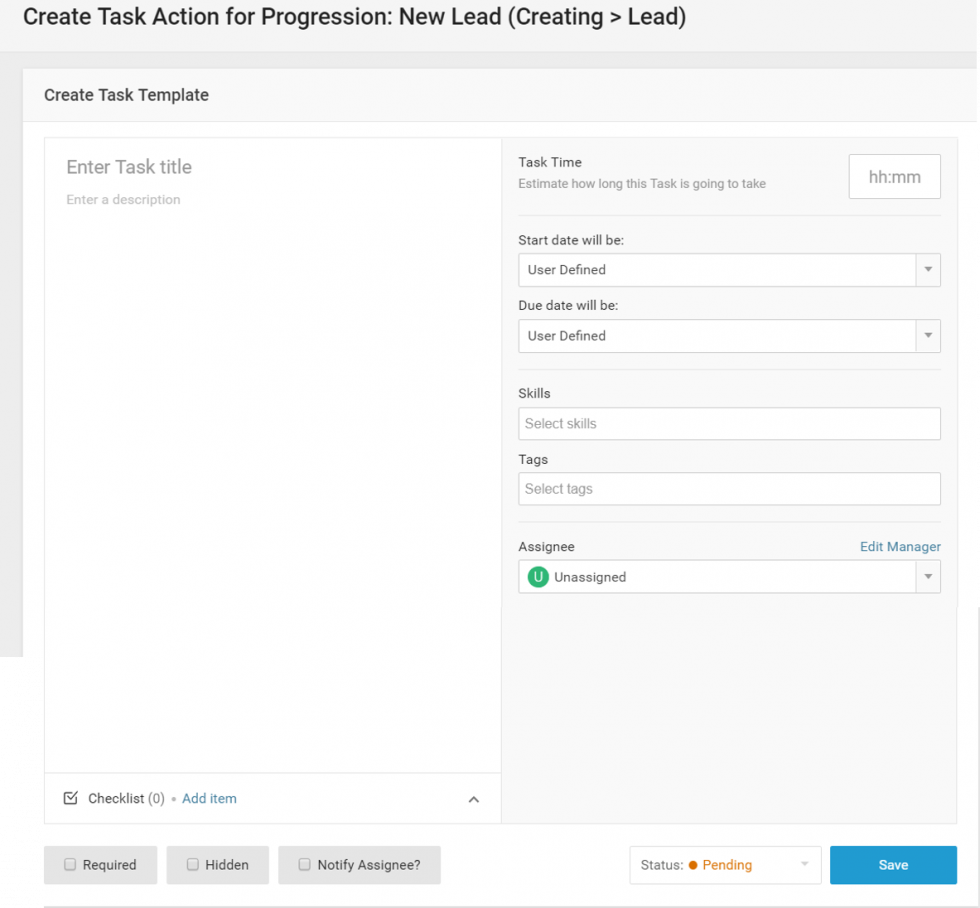
Task: Click the dropdown arrow beside Start date field
Action: pyautogui.click(x=927, y=270)
